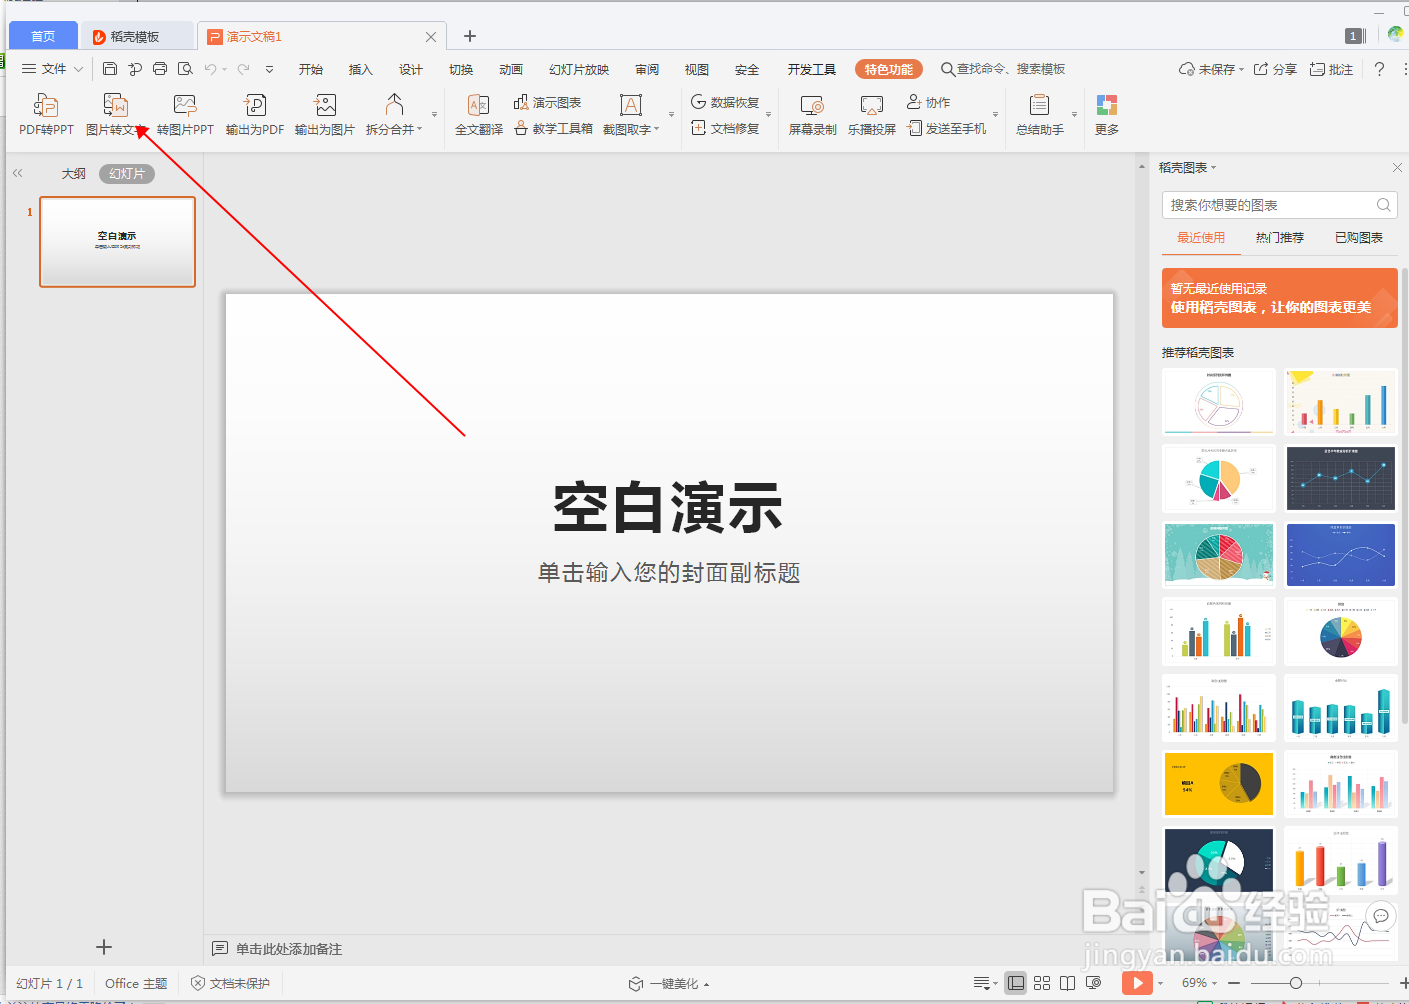Switch to the 稻壳模板 tab
The image size is (1409, 1004).
pos(137,35)
